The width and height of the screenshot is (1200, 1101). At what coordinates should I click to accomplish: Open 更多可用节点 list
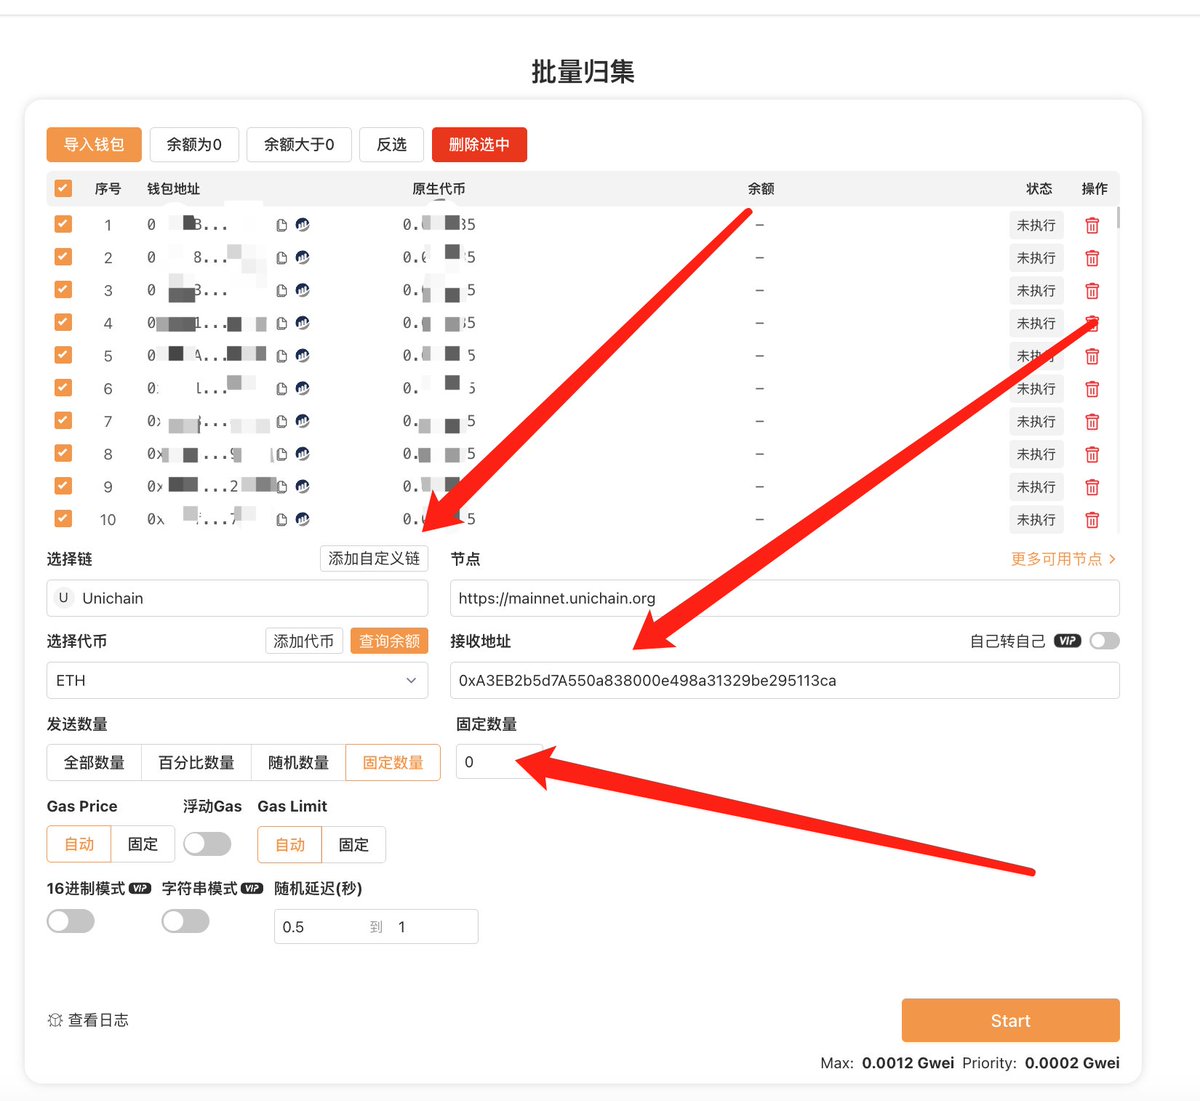(x=1063, y=559)
